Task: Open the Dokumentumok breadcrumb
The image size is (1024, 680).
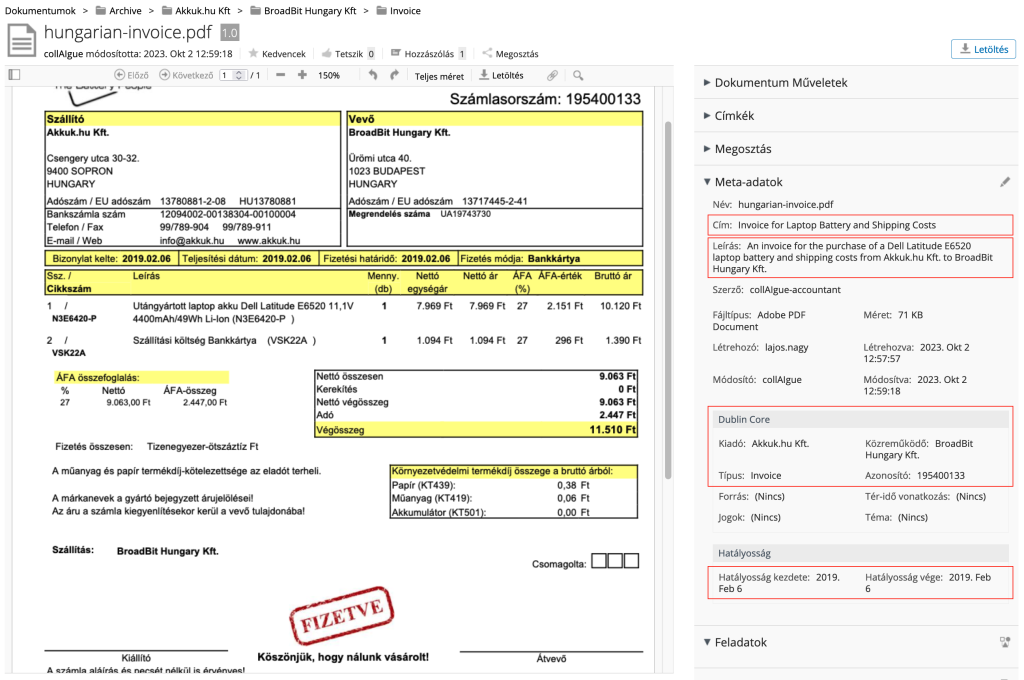Action: point(40,10)
